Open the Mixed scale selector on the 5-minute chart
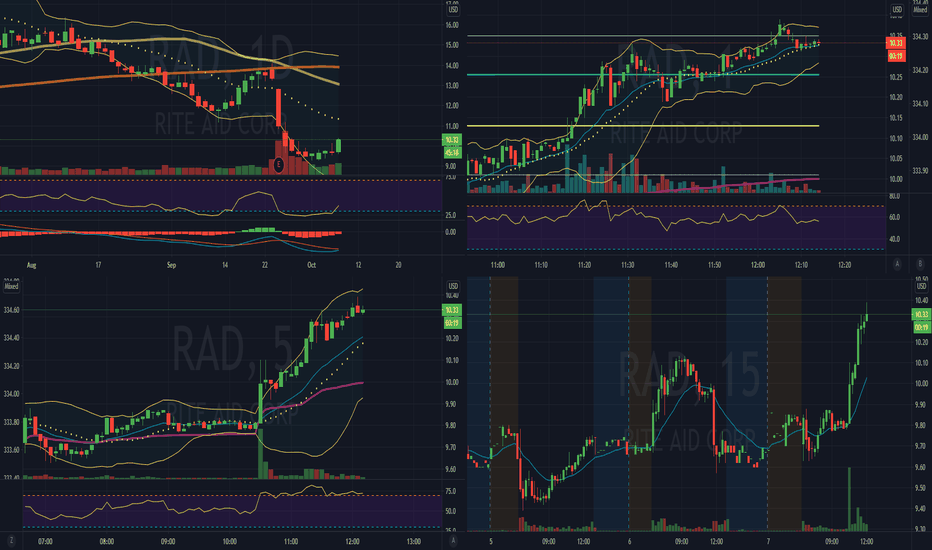Screen dimensions: 932x550 click(x=11, y=286)
